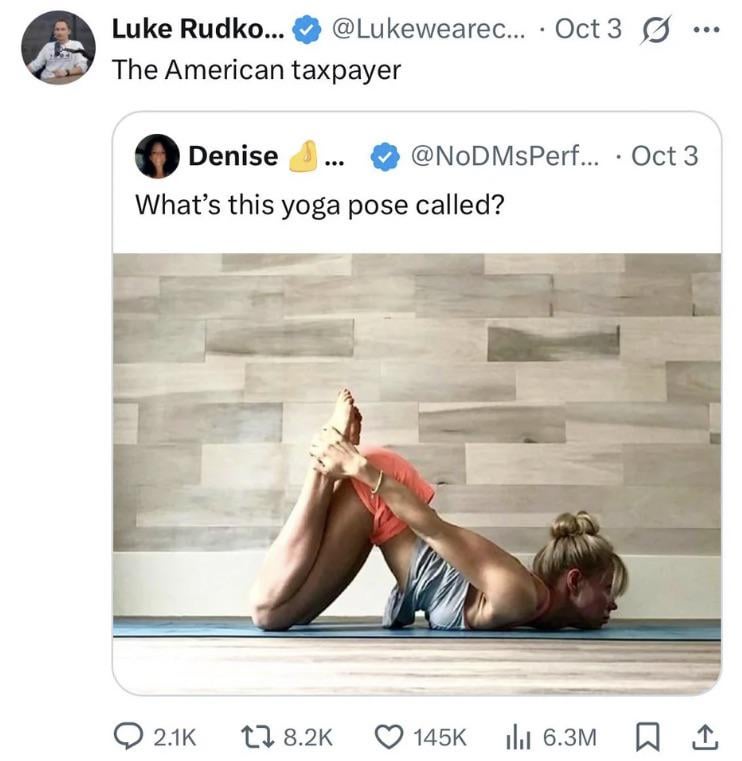Screen dimensions: 742x761
Task: Click the Luke Rudko... display name
Action: (197, 29)
